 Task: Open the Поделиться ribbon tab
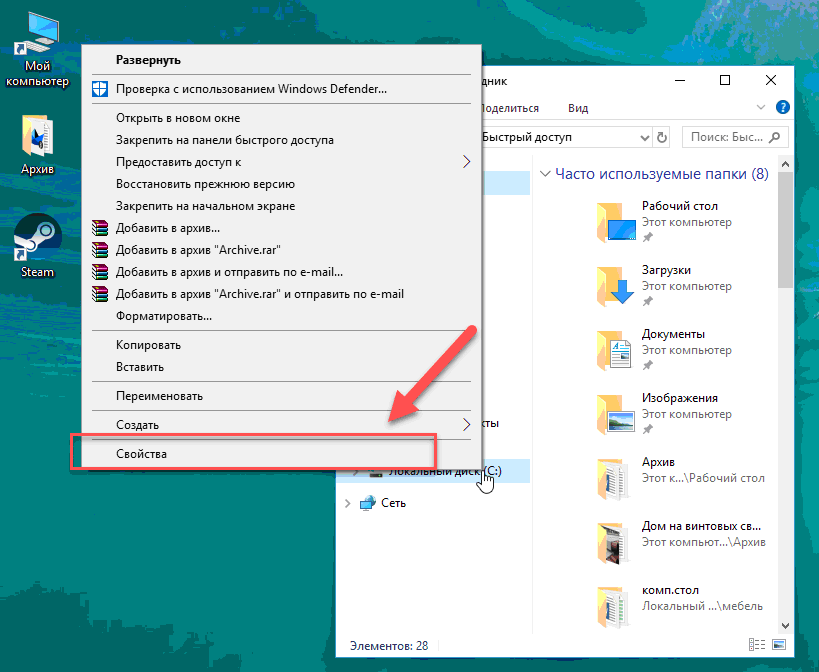pos(509,108)
